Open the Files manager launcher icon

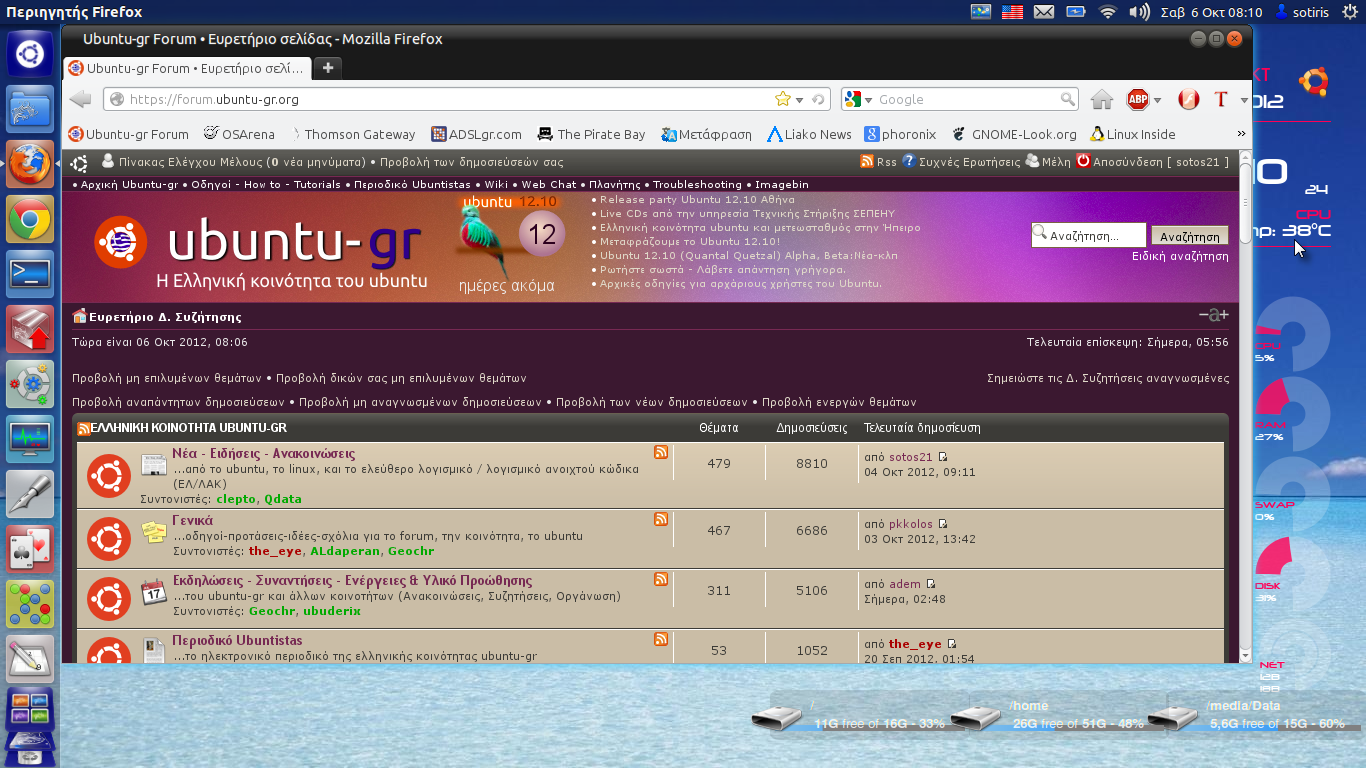point(29,109)
